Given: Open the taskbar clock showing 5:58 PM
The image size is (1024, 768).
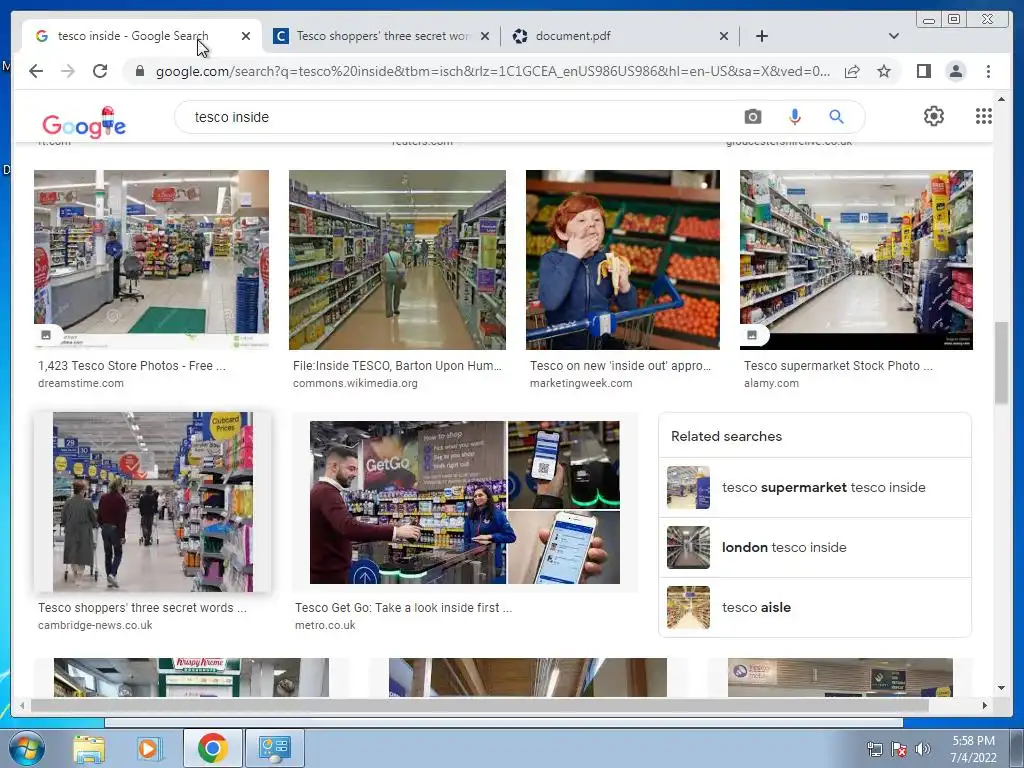Looking at the screenshot, I should click(x=973, y=749).
